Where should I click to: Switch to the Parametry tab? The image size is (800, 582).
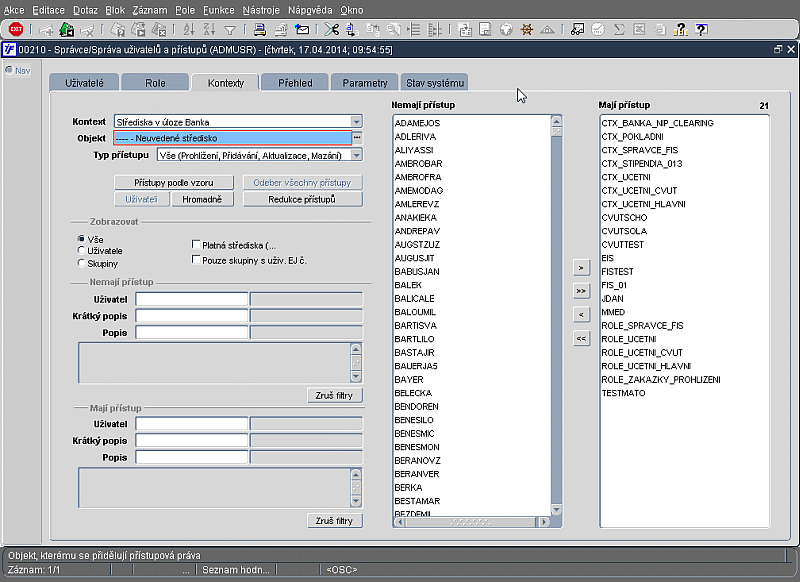pyautogui.click(x=364, y=83)
